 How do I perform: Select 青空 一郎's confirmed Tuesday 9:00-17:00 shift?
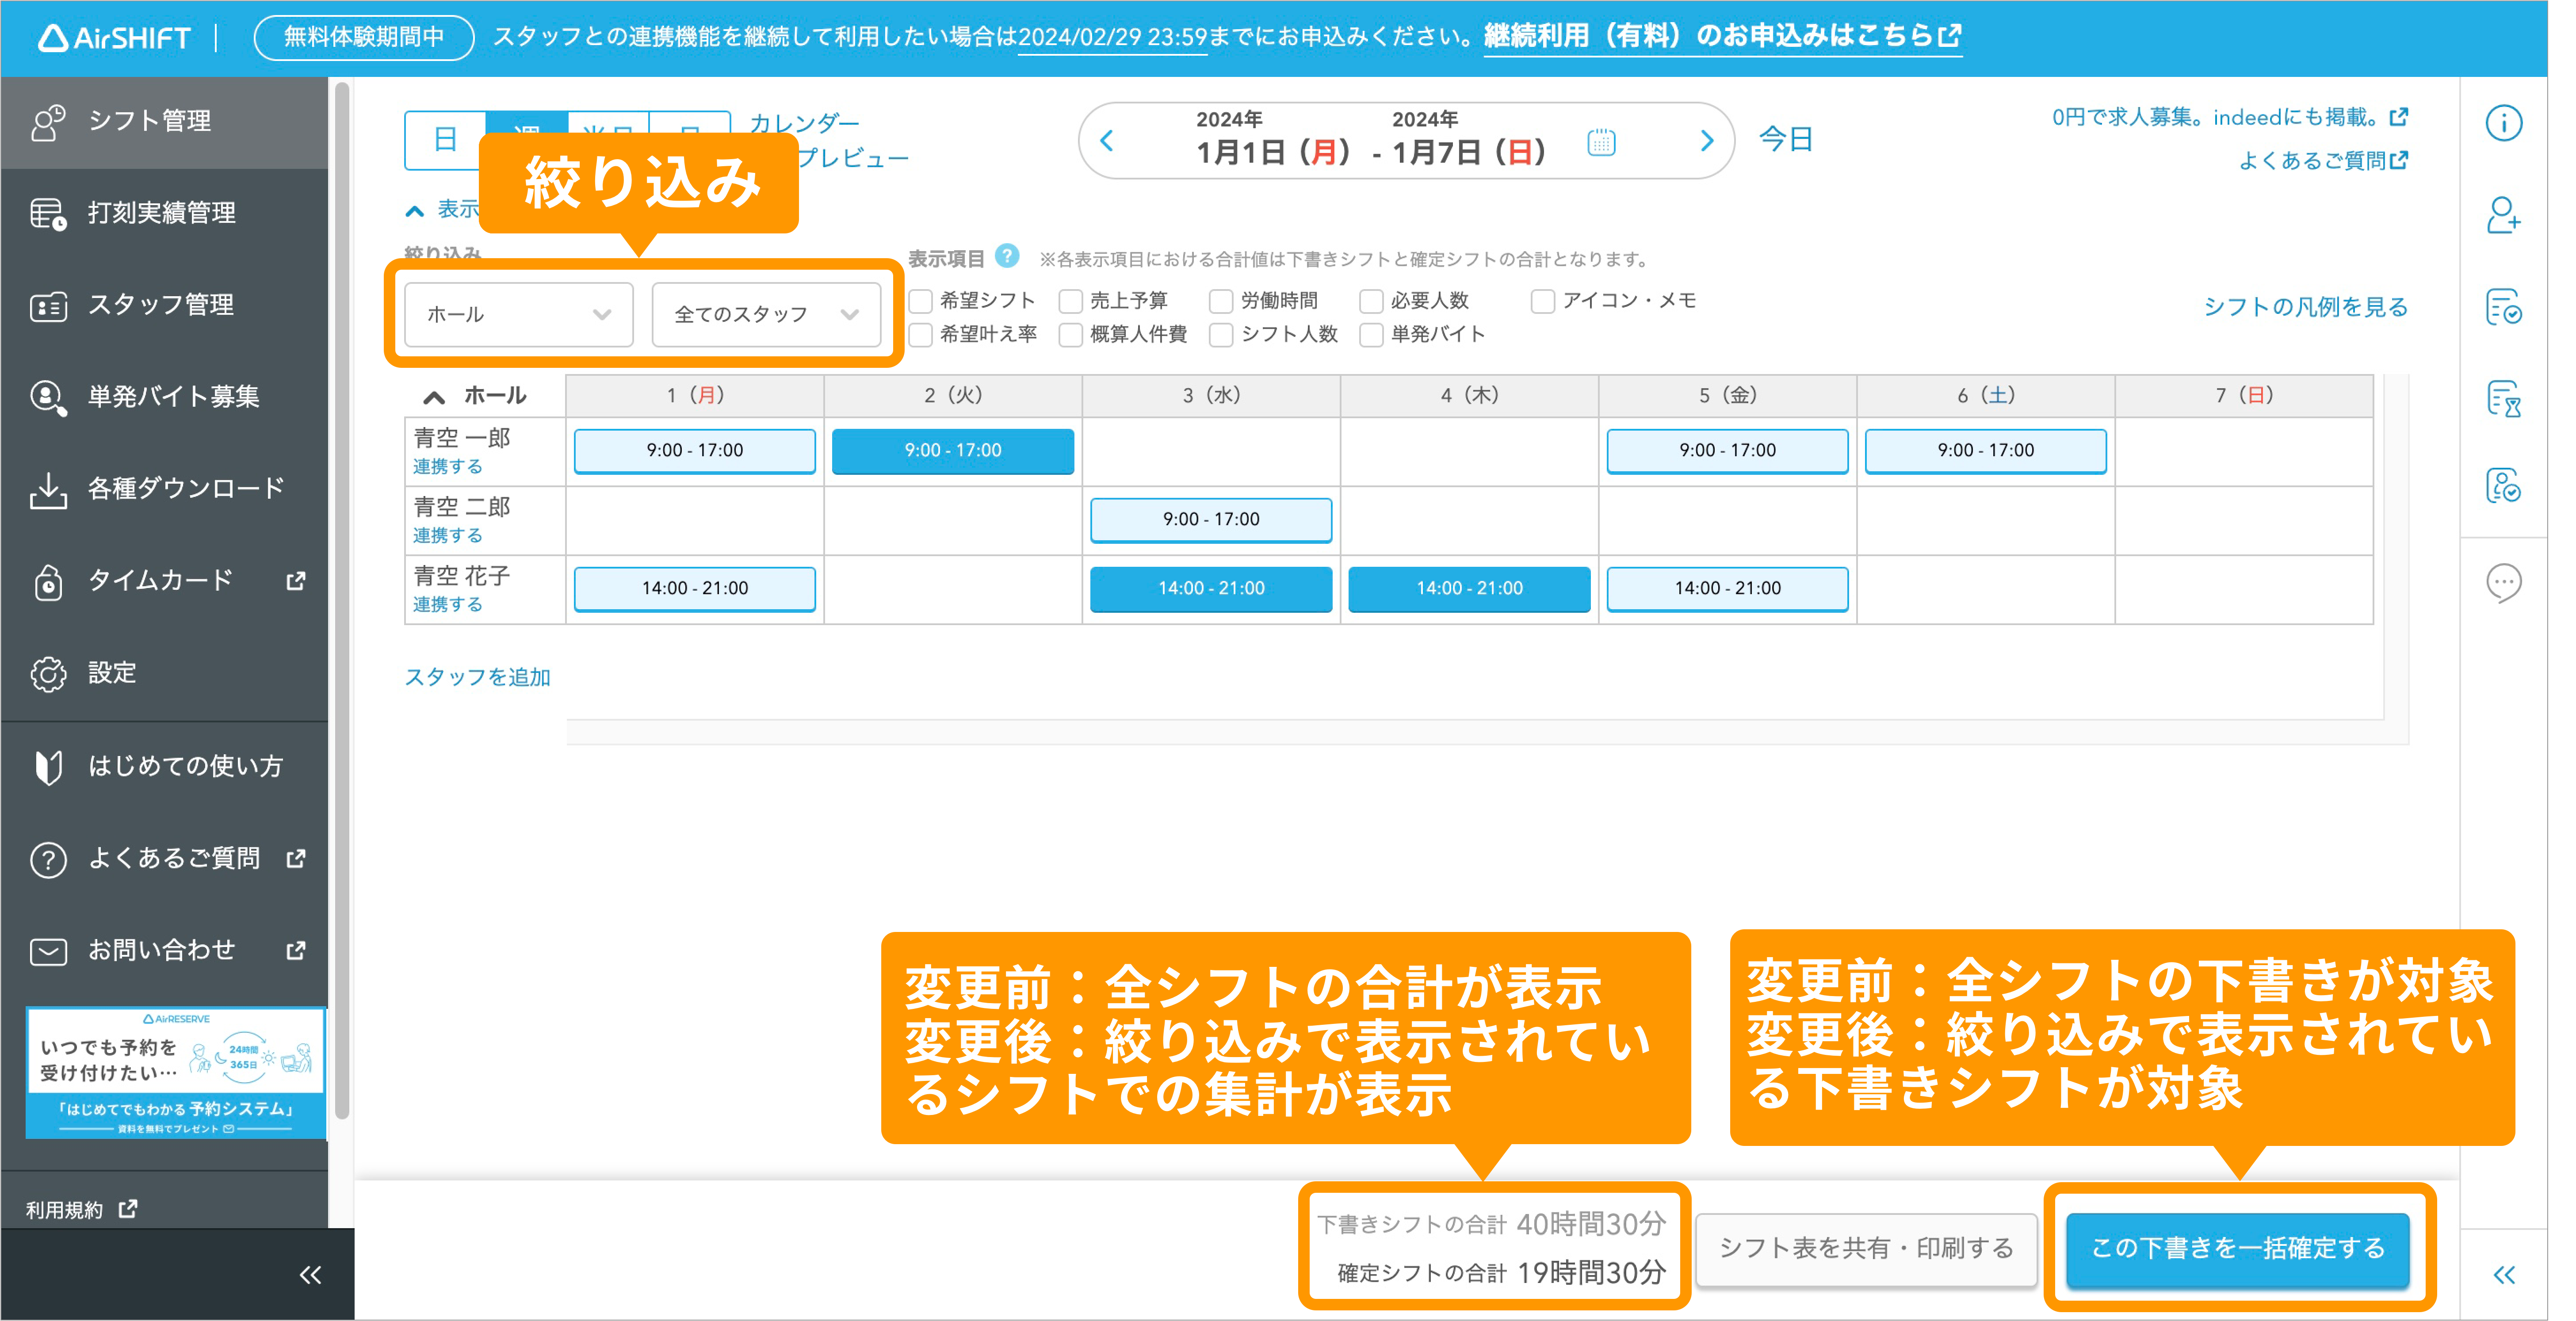(953, 451)
